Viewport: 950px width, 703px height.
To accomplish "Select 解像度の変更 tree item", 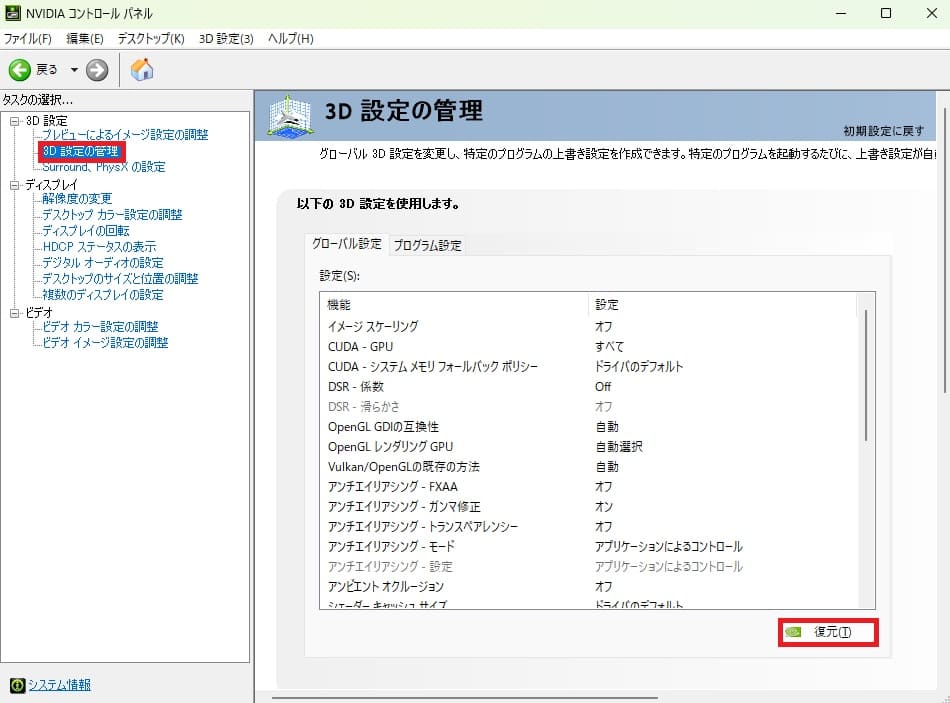I will coord(77,199).
